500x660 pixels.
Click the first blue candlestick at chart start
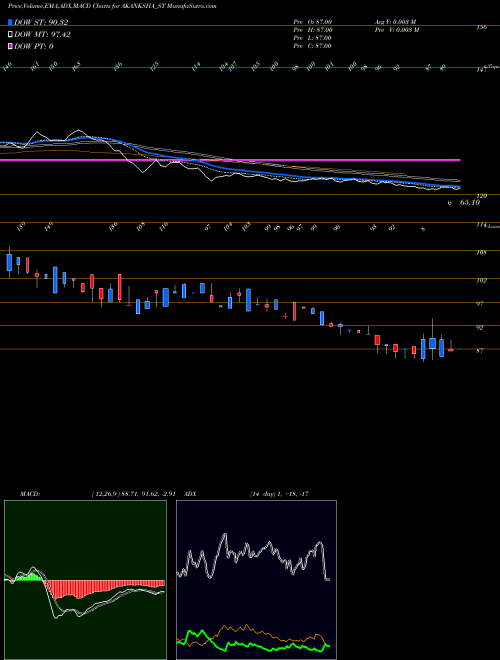point(9,262)
